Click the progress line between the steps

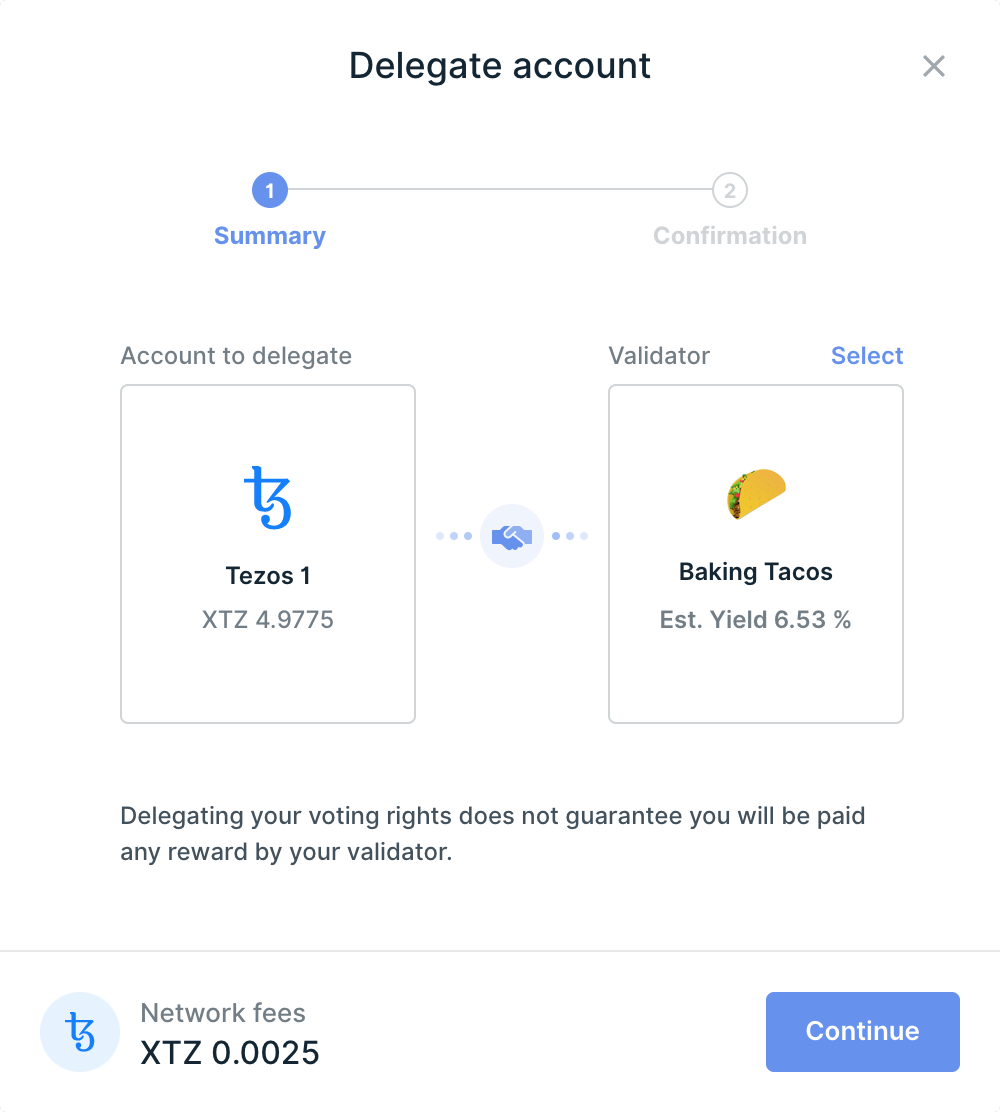click(x=500, y=190)
